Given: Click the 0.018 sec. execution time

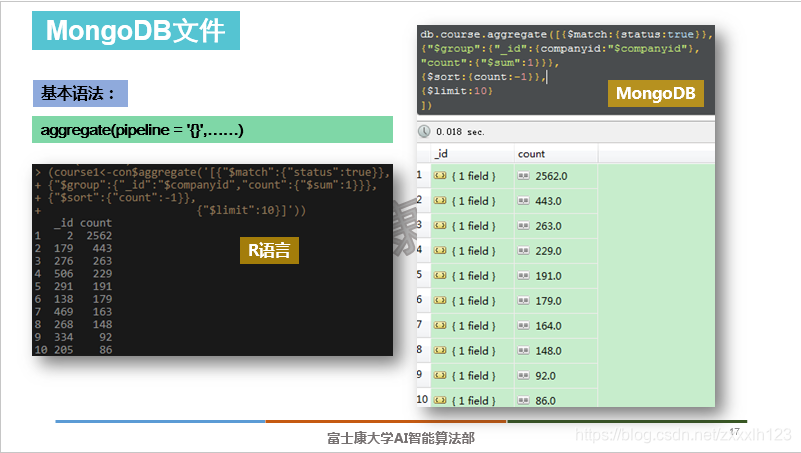Looking at the screenshot, I should click(x=460, y=132).
